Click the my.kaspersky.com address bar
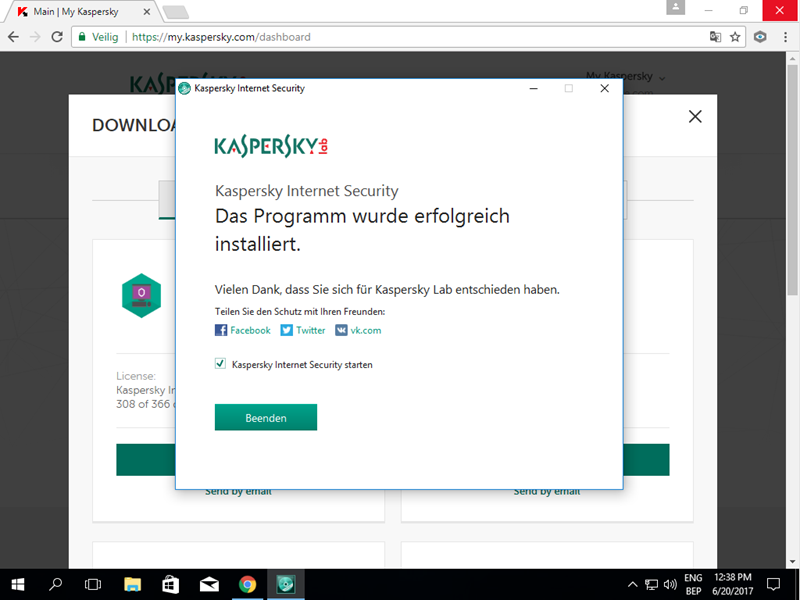The image size is (800, 600). pyautogui.click(x=400, y=37)
